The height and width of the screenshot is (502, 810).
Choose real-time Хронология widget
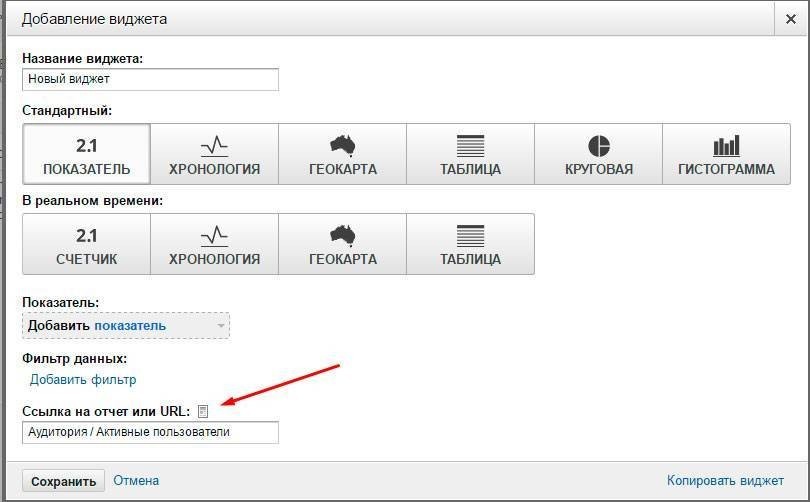[x=214, y=244]
